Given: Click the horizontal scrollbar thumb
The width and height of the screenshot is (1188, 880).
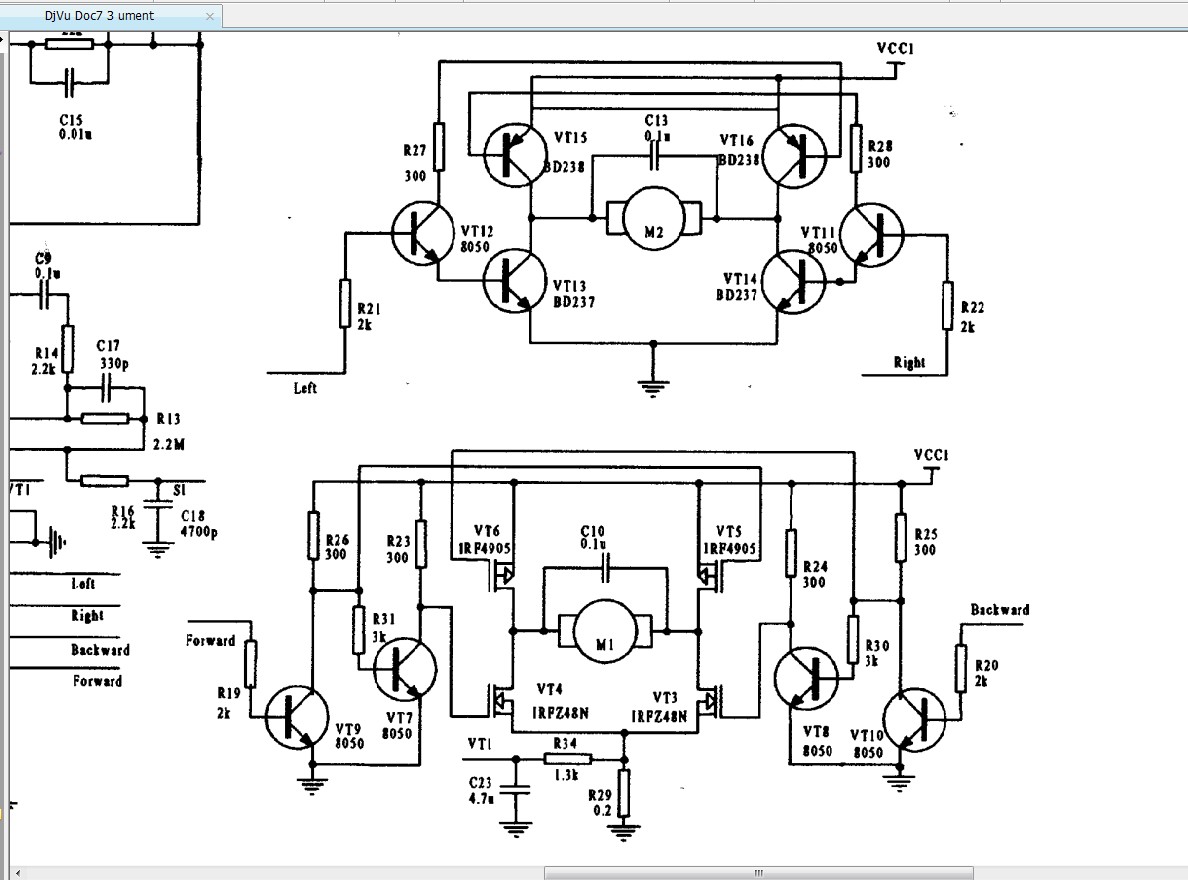Looking at the screenshot, I should click(x=760, y=873).
